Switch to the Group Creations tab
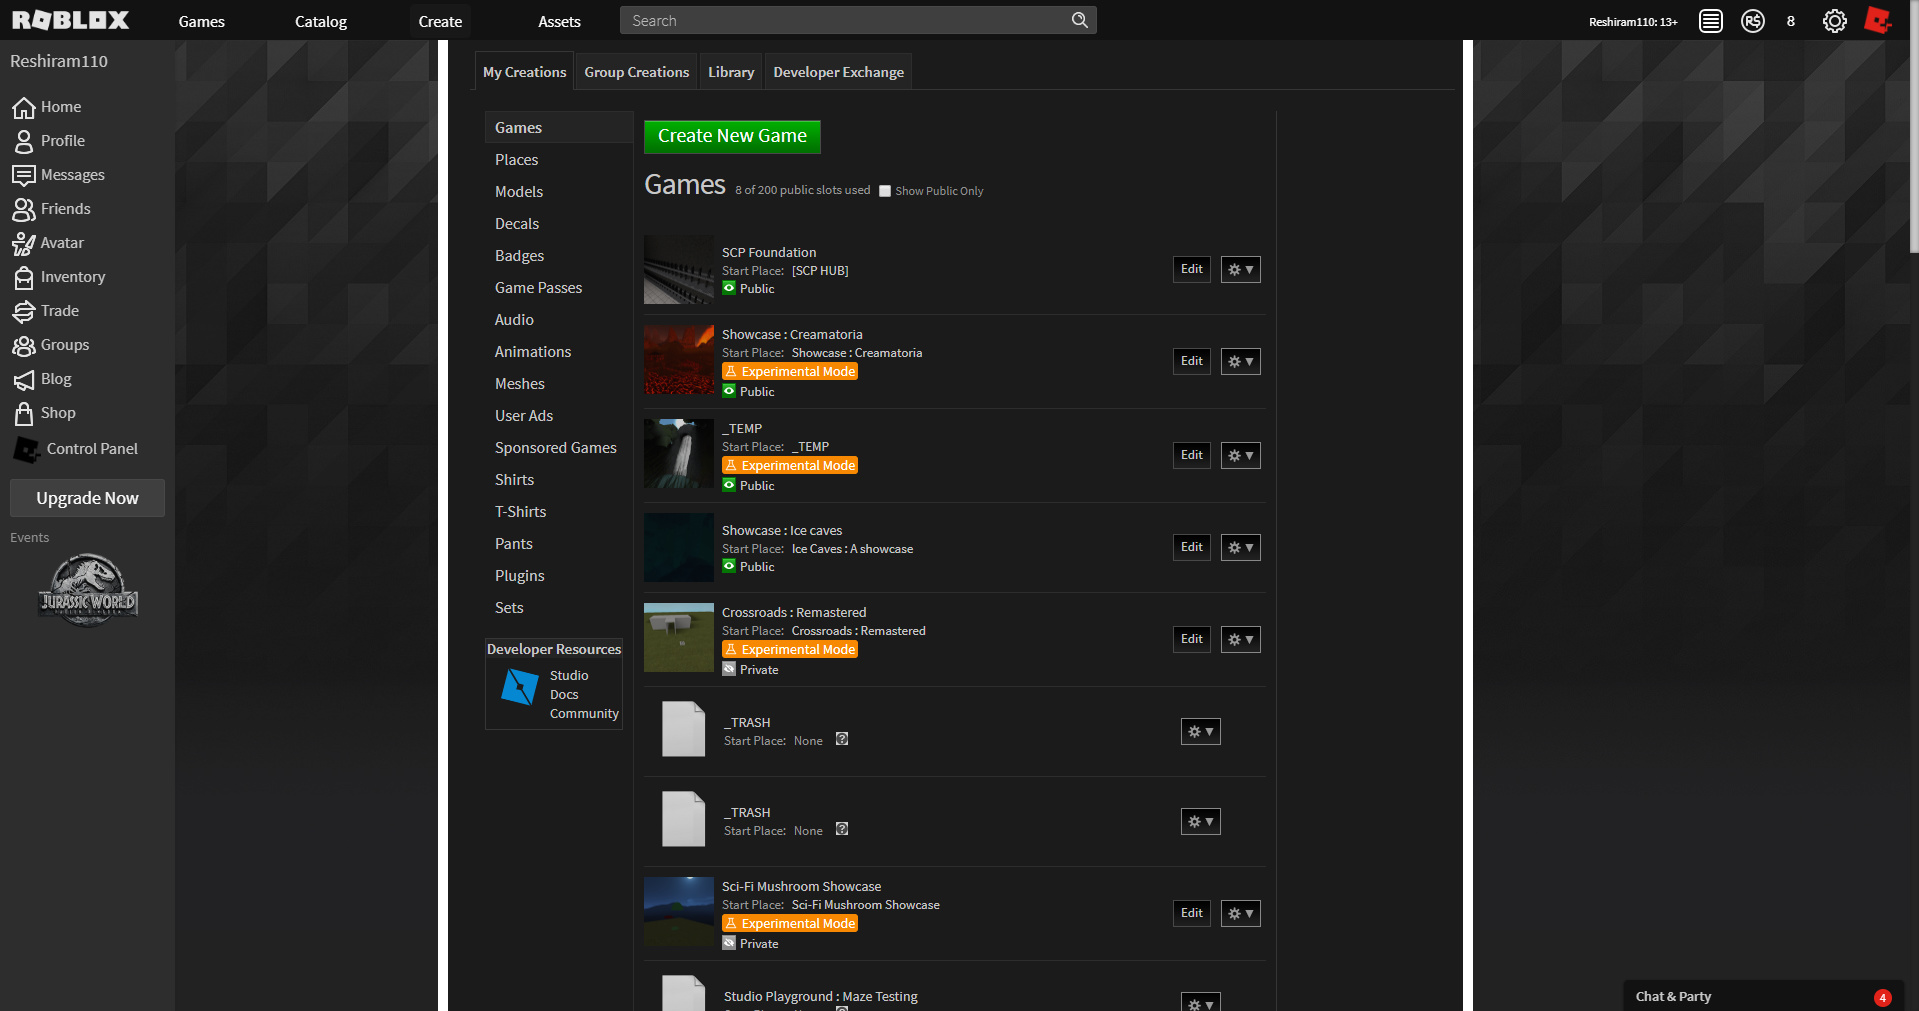Image resolution: width=1919 pixels, height=1011 pixels. click(636, 71)
